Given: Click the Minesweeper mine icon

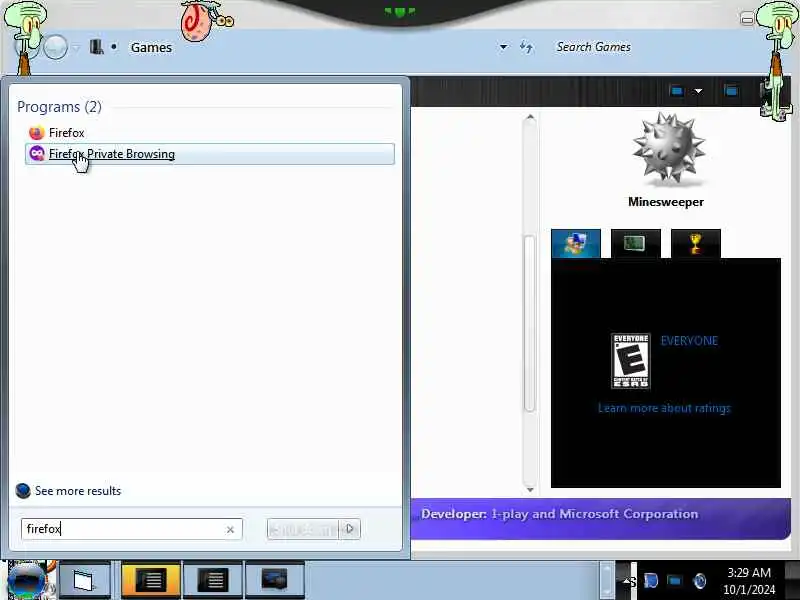Looking at the screenshot, I should point(668,148).
